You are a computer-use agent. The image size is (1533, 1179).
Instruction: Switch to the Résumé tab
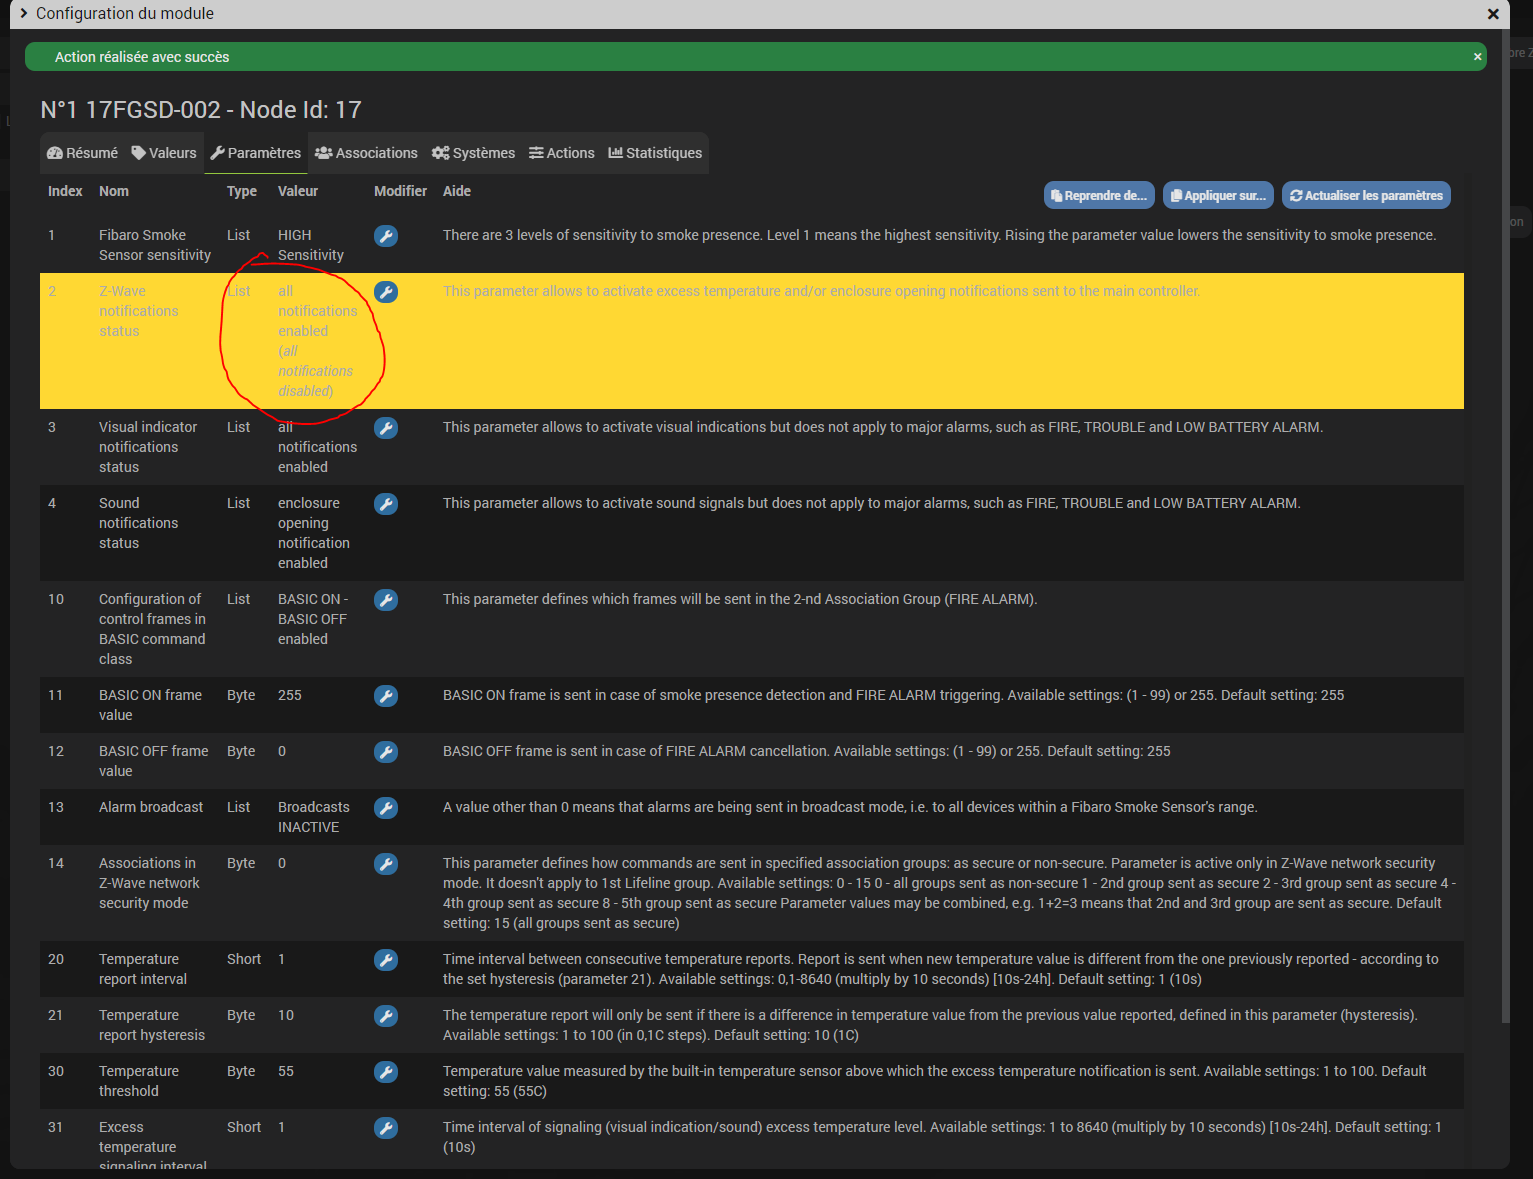82,153
